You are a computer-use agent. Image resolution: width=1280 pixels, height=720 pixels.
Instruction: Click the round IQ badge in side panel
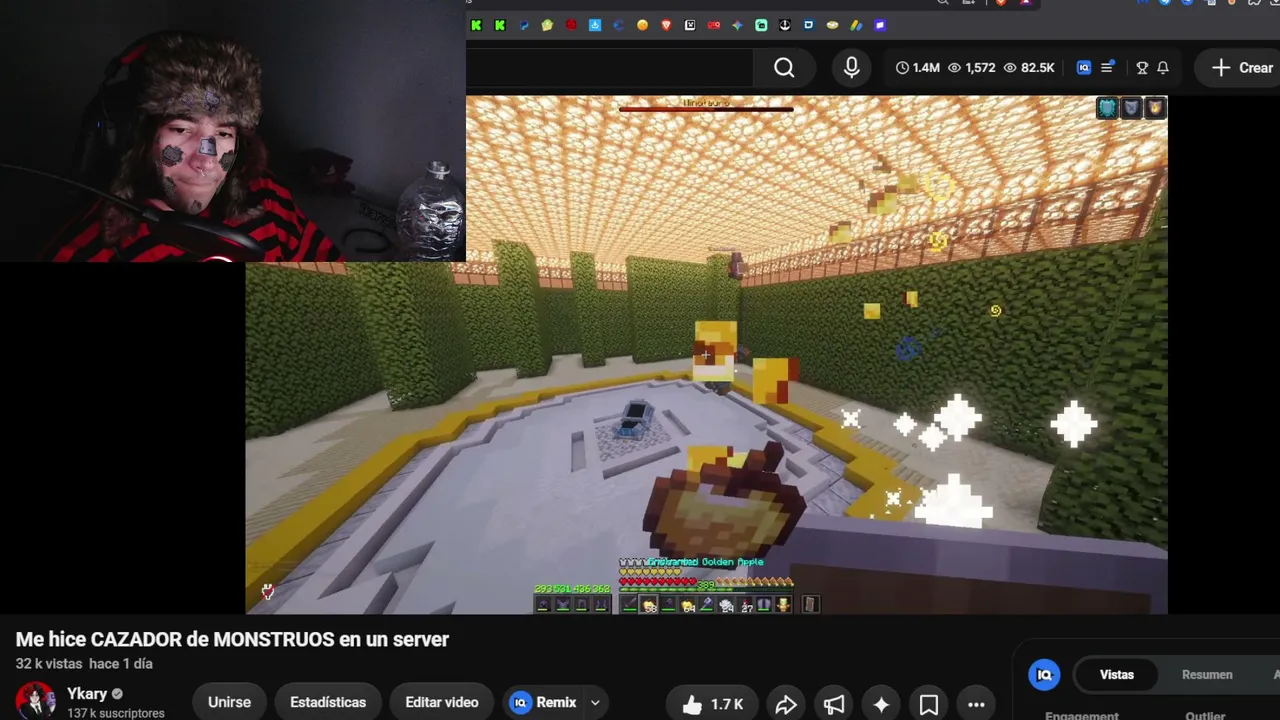1045,674
